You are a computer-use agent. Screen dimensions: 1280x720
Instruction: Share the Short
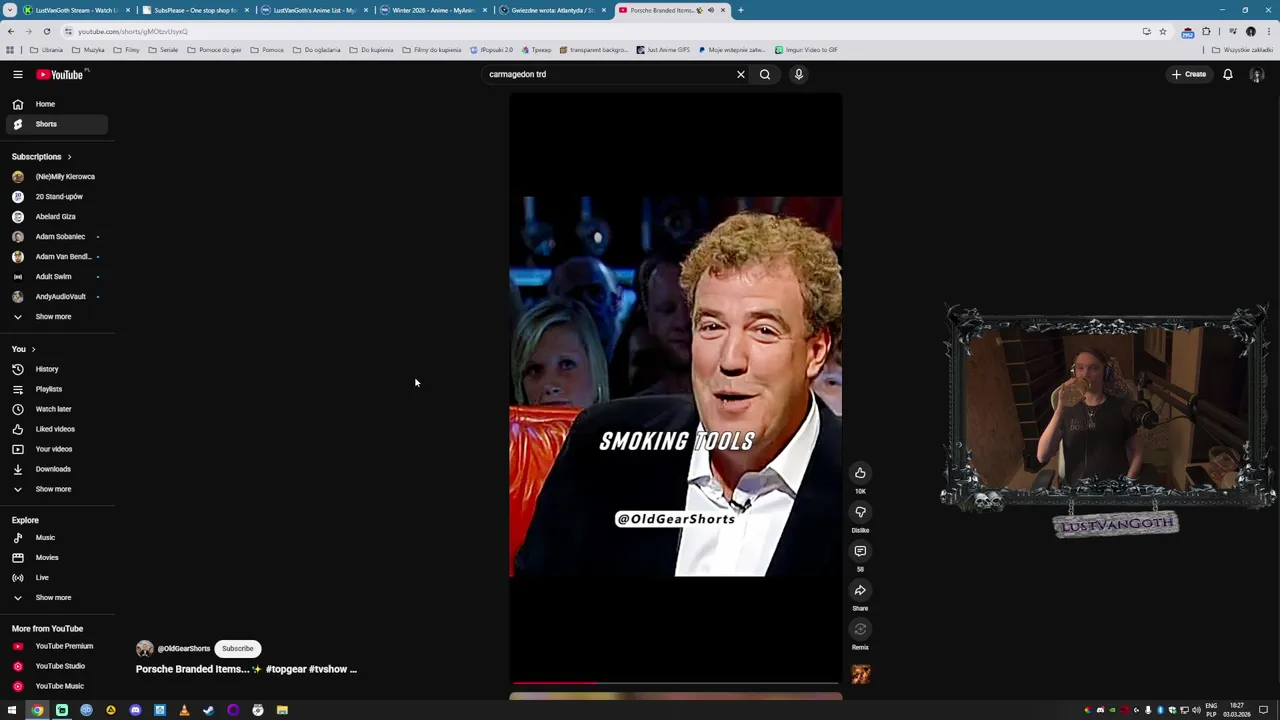click(x=860, y=590)
